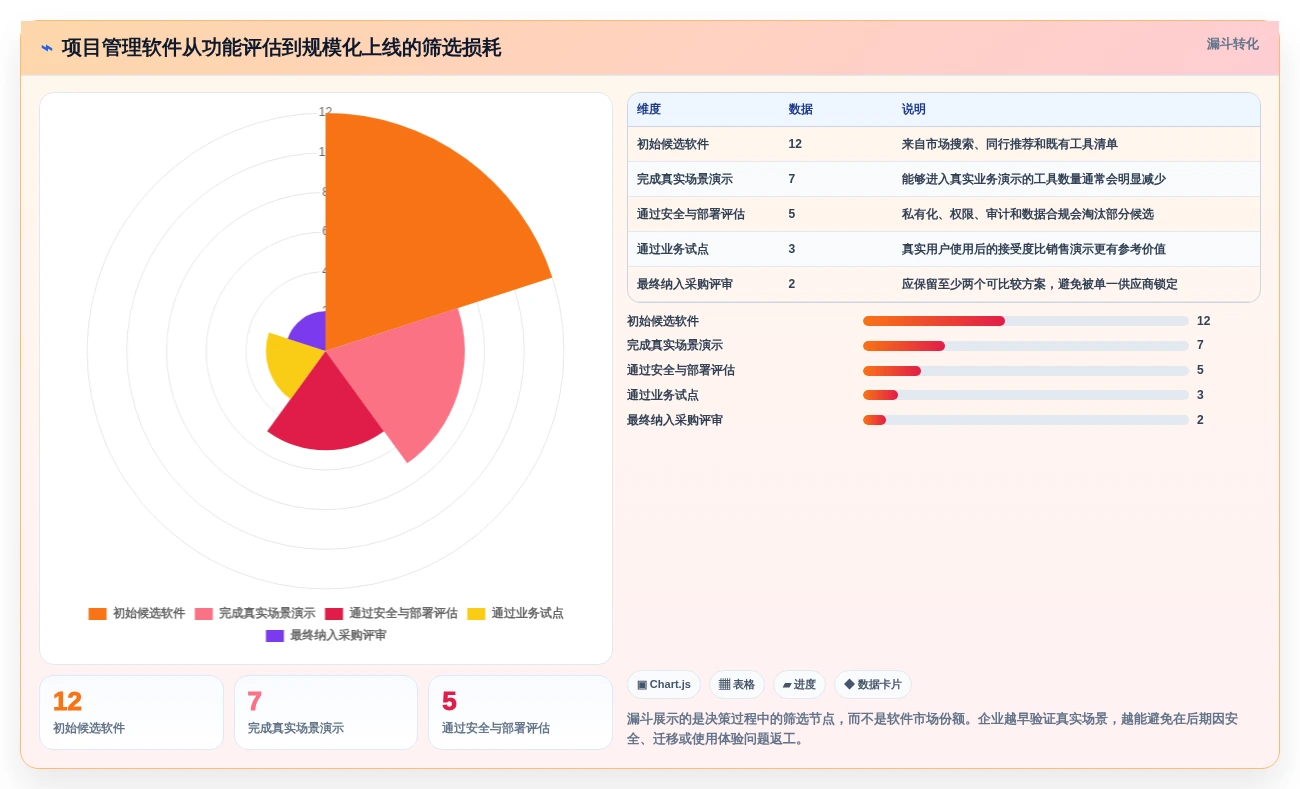Click the description 能够进入真实业务演示的工具数量通常会明显减少
Viewport: 1300px width, 789px height.
click(1034, 179)
